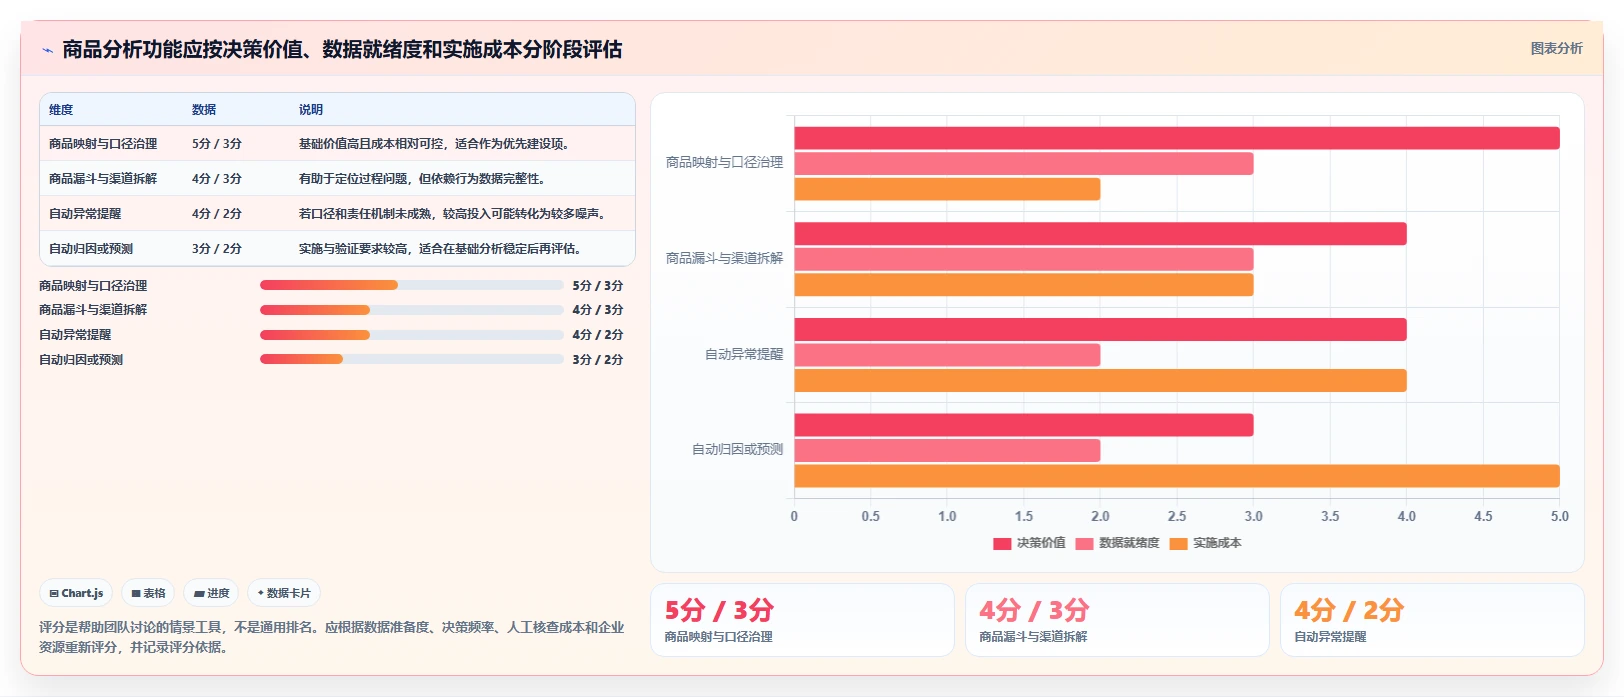Click table value 3分 / 2分 in 自动归因 row
The width and height of the screenshot is (1624, 697).
pos(217,249)
